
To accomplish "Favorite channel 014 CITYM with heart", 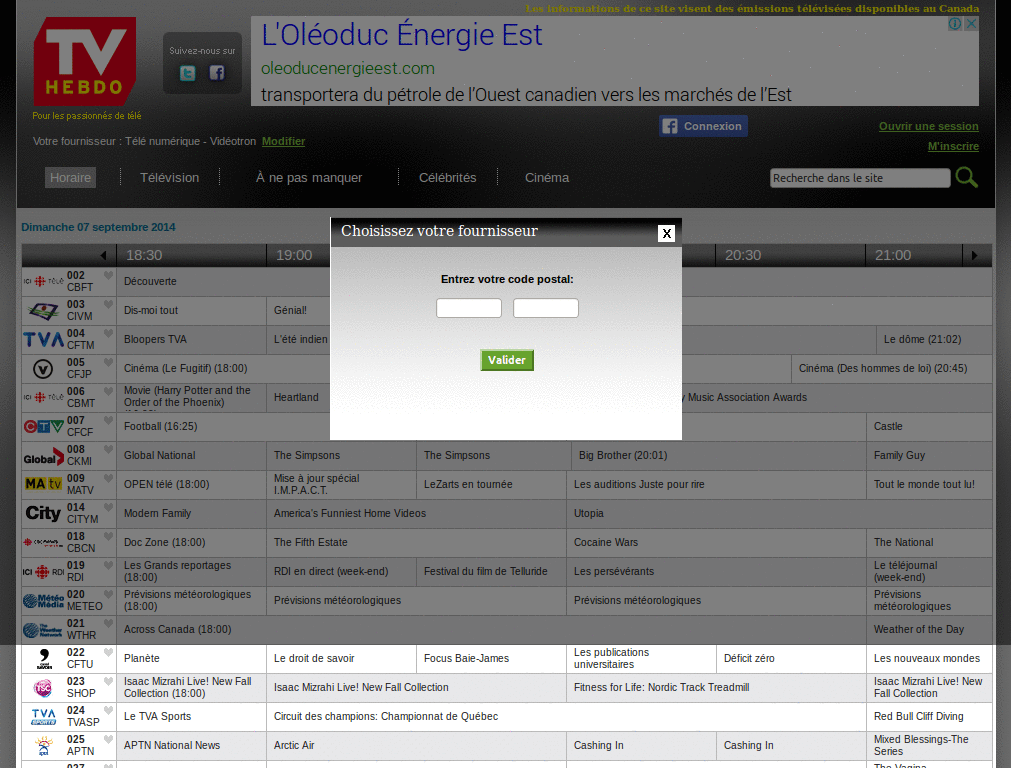I will pos(108,507).
